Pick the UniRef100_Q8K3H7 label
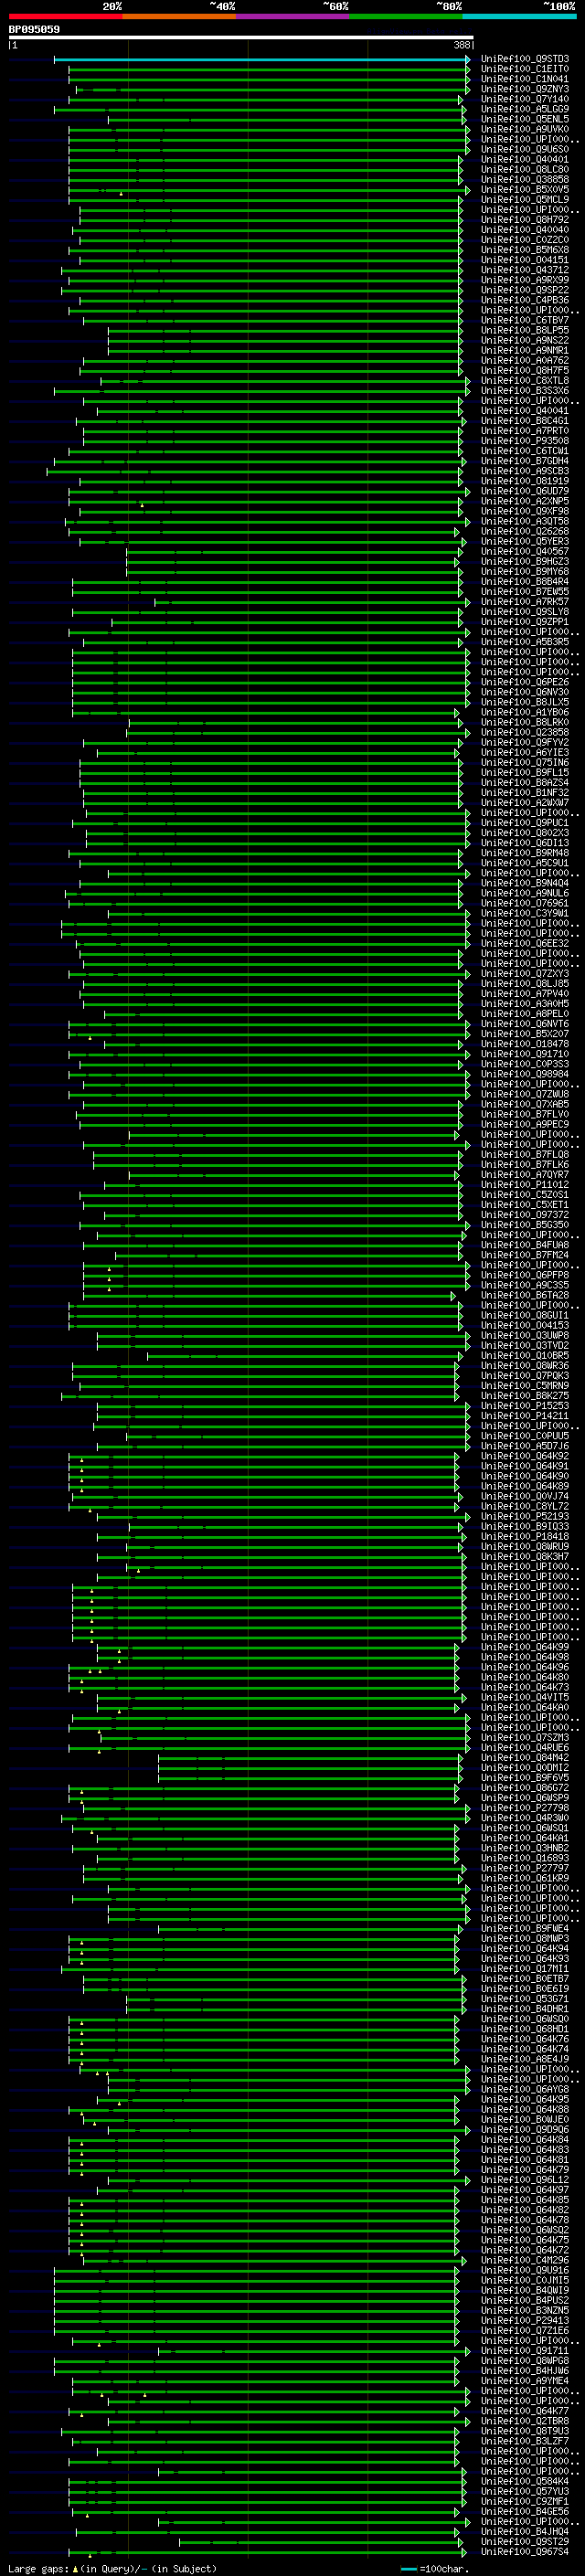Viewport: 585px width, 2576px height. coord(525,1556)
